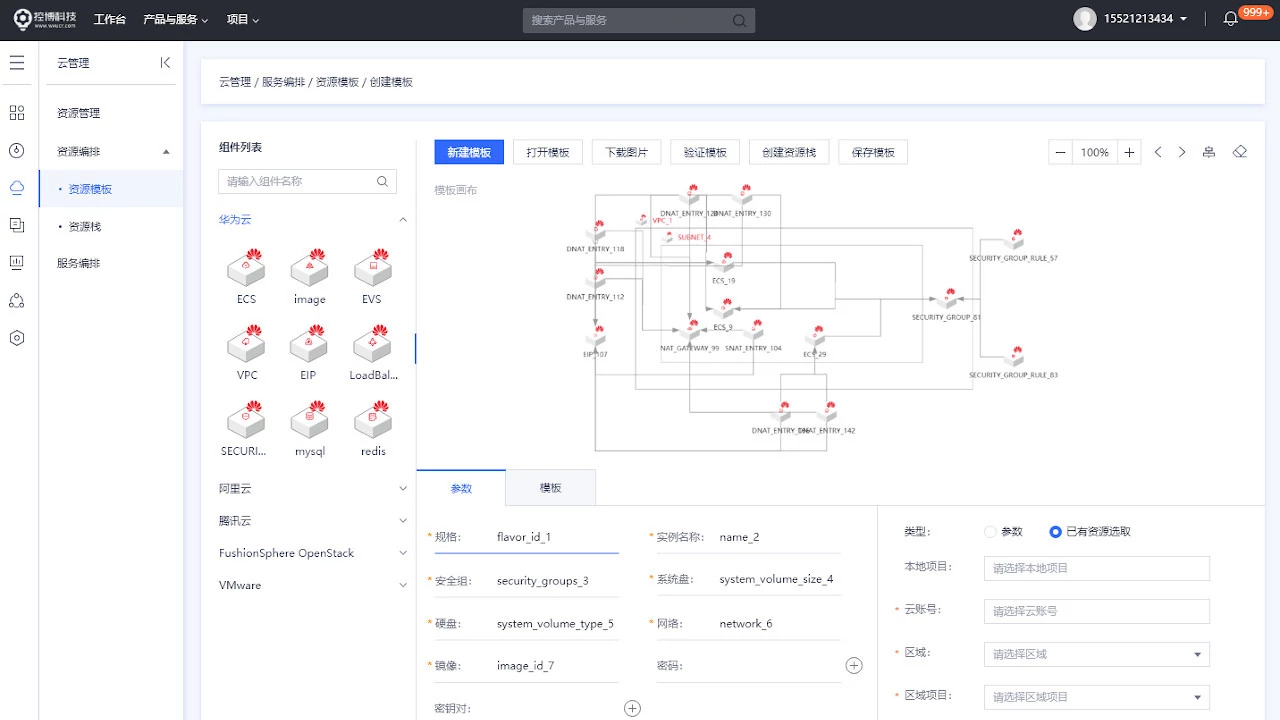Select the 已有资源选取 radio button
The height and width of the screenshot is (720, 1280).
coord(1055,532)
